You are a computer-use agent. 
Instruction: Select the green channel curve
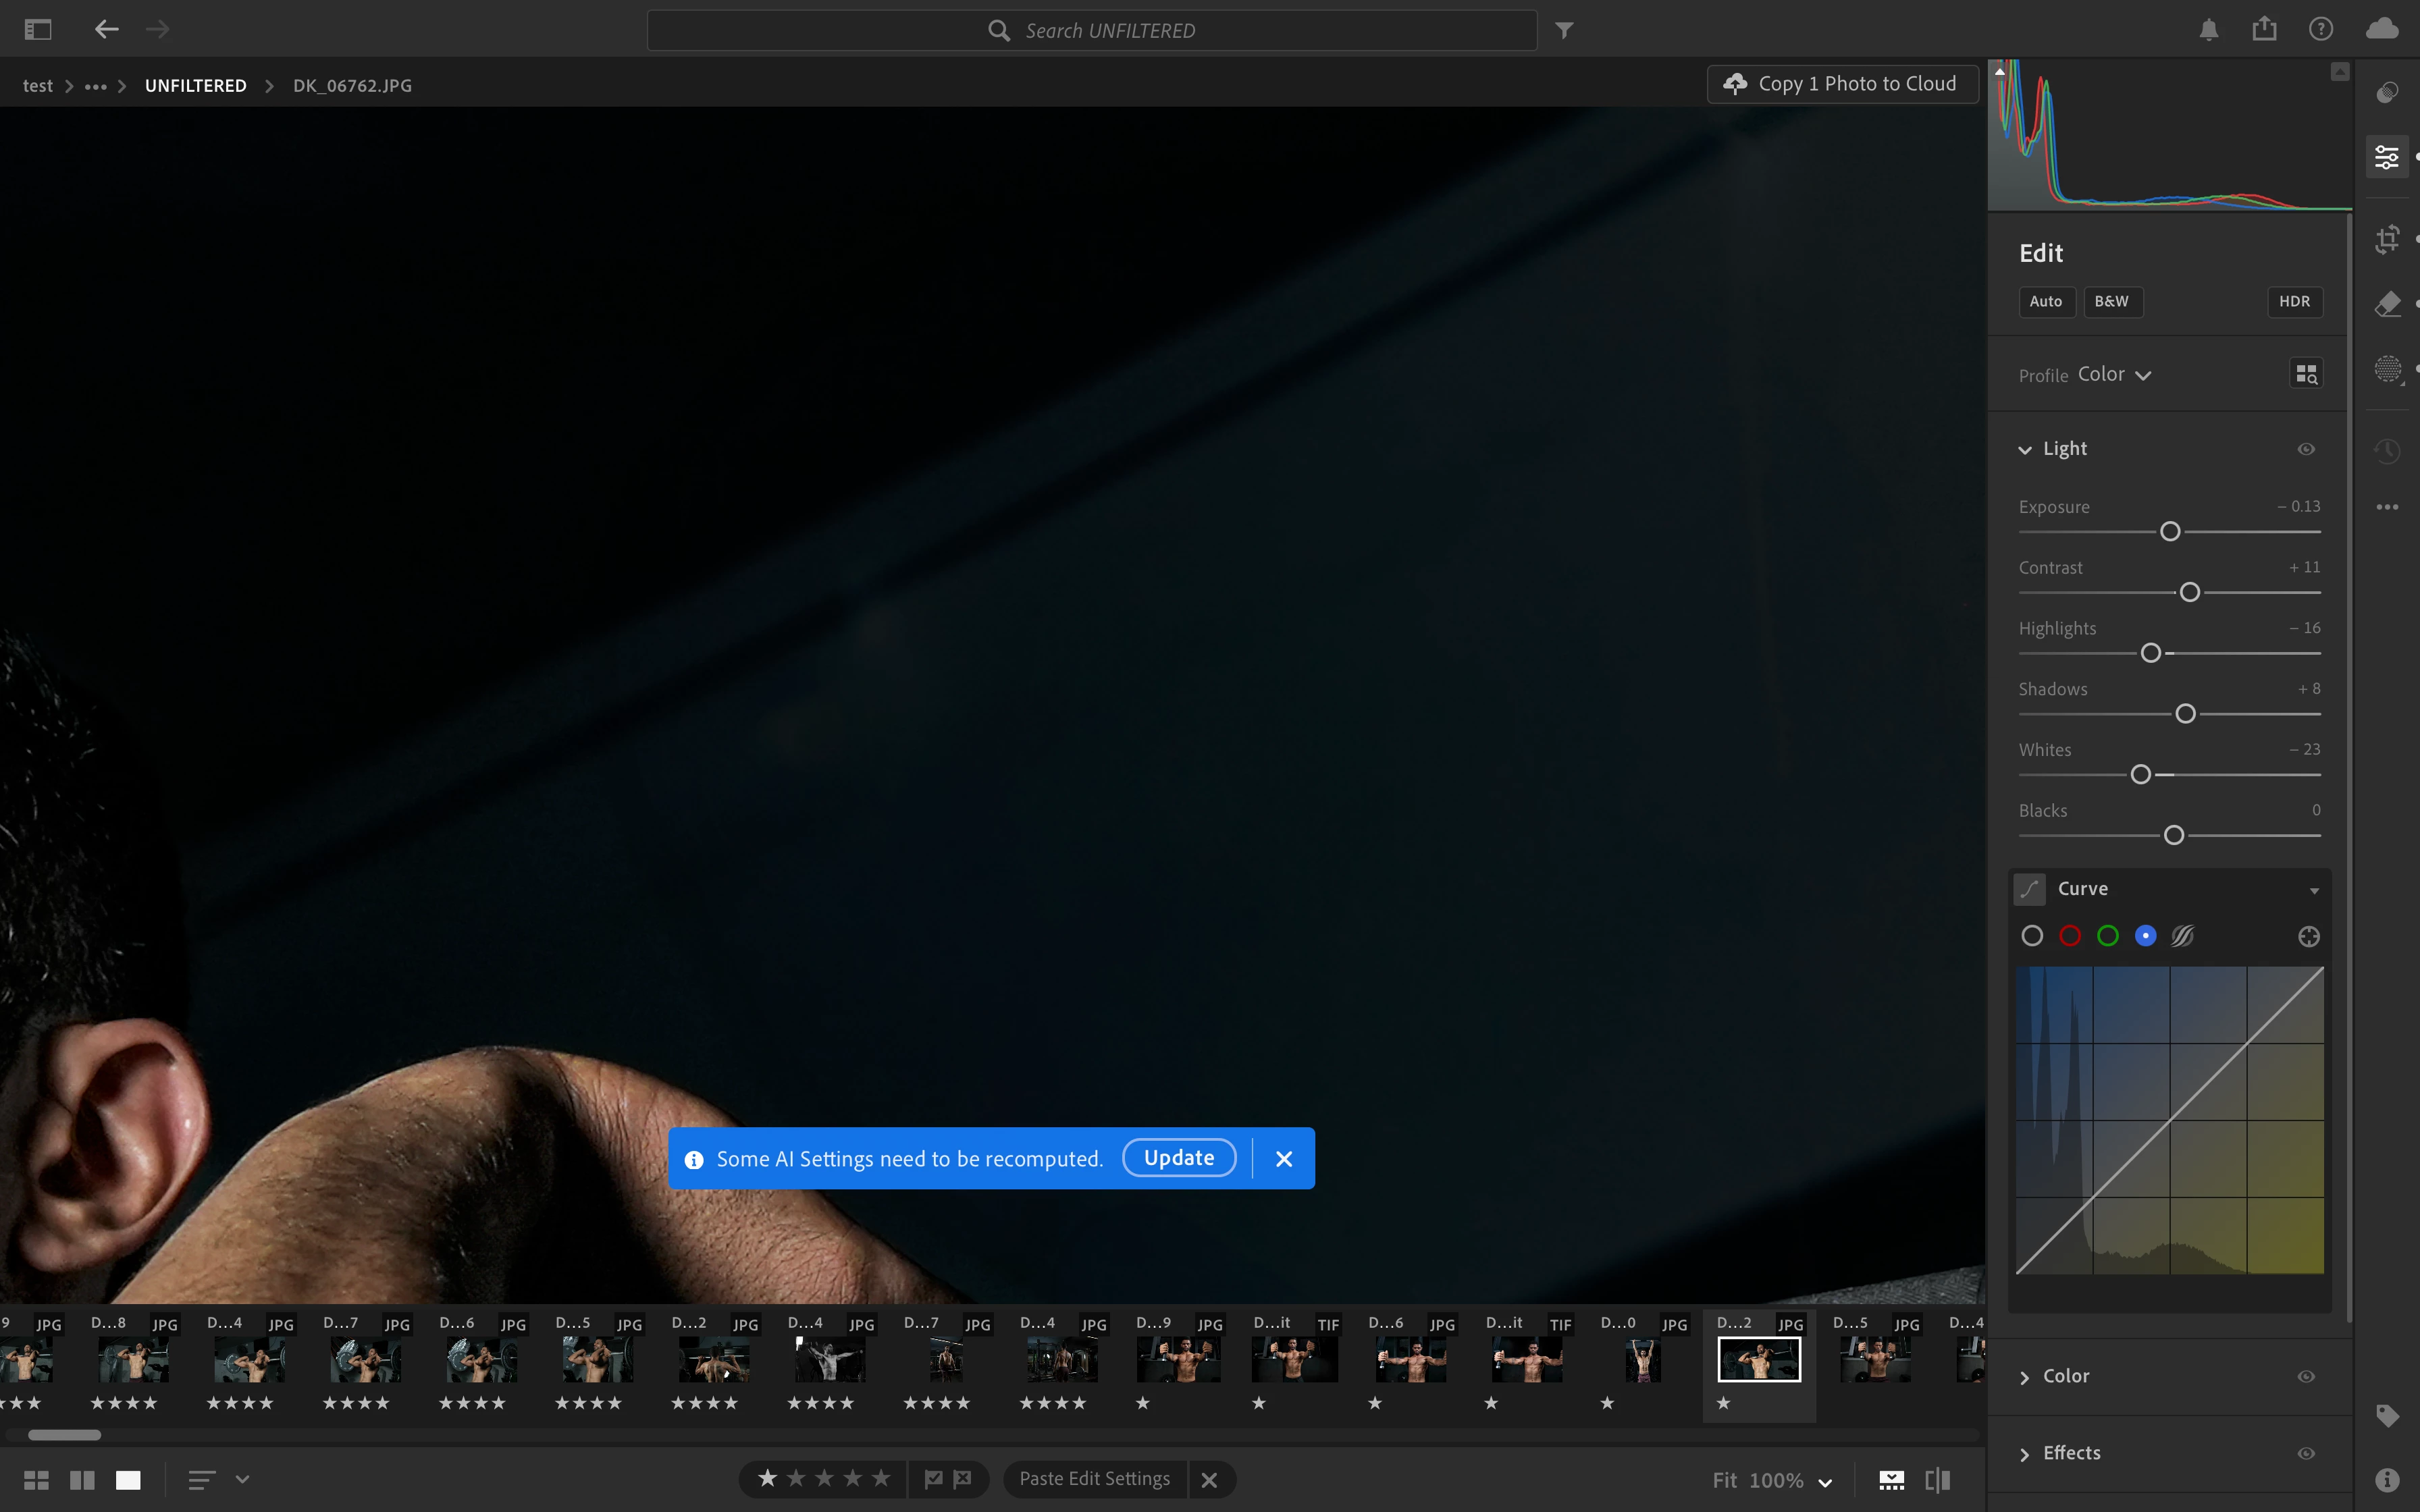(2107, 936)
